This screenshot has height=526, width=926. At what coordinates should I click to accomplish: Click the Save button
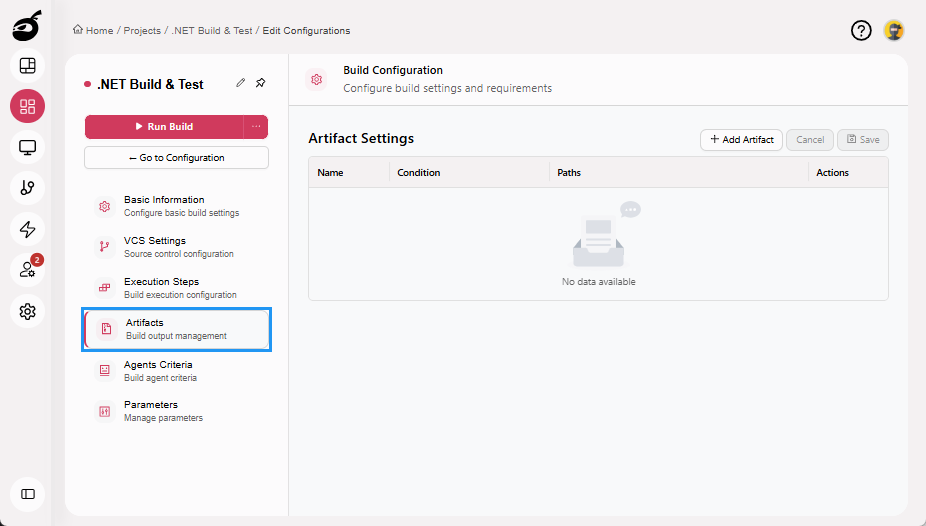[x=863, y=139]
